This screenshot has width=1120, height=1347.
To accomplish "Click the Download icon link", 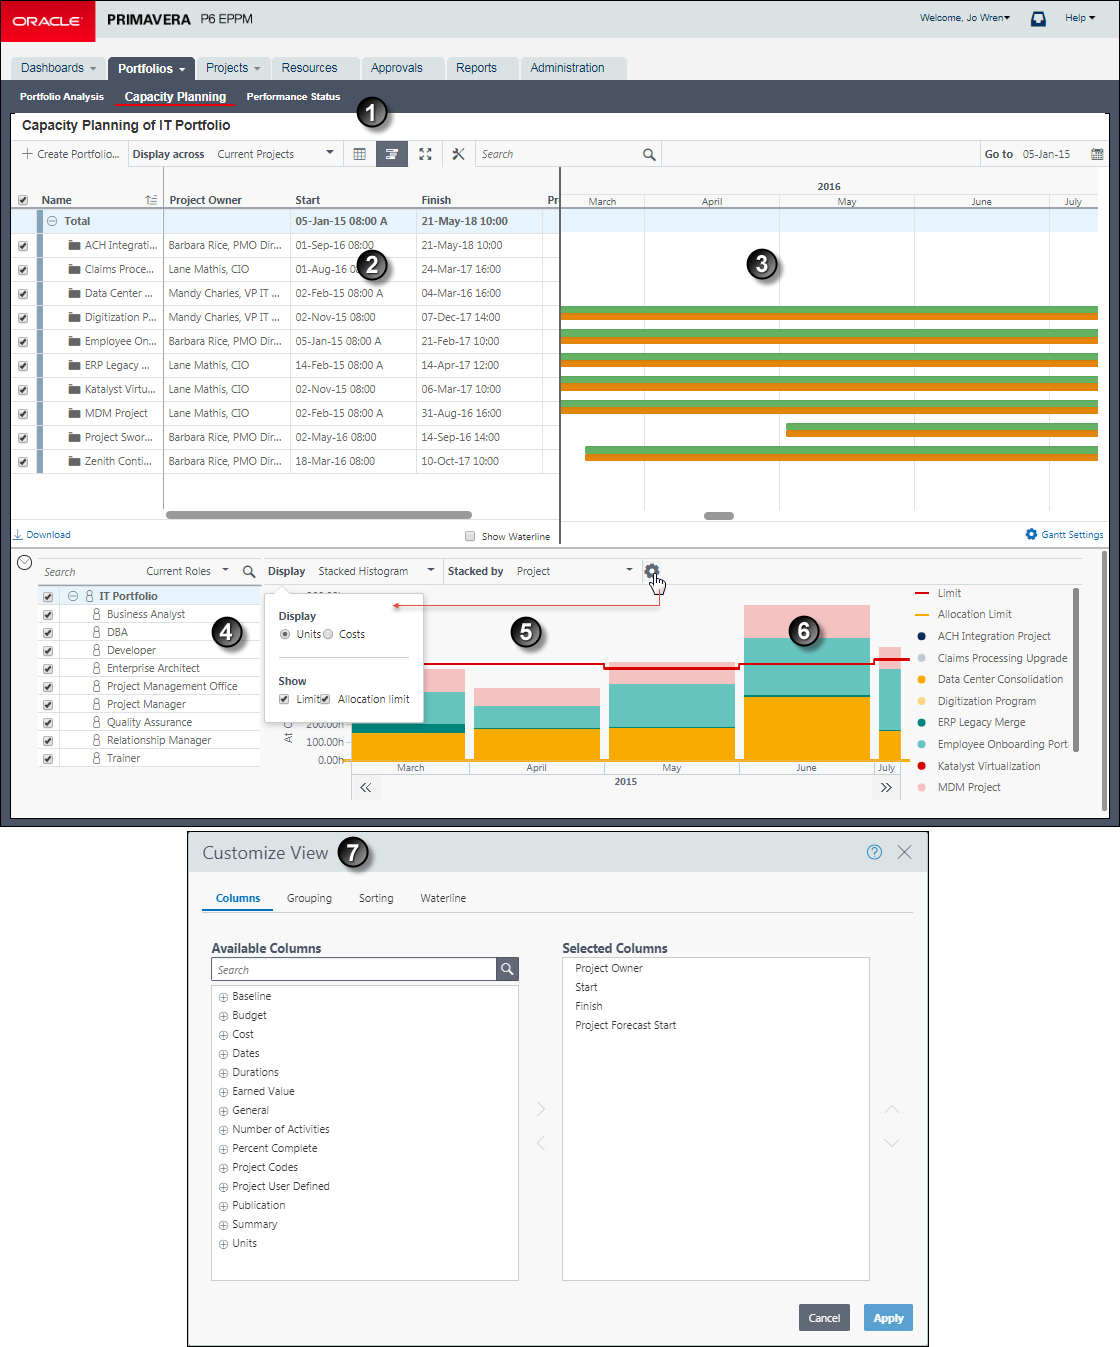I will tap(42, 535).
